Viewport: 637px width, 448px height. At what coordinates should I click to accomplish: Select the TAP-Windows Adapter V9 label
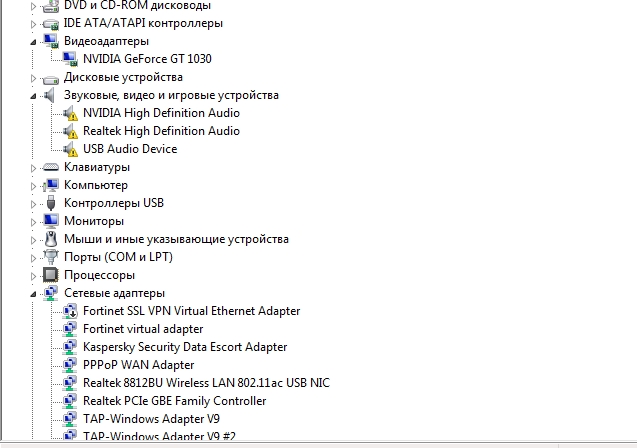151,419
